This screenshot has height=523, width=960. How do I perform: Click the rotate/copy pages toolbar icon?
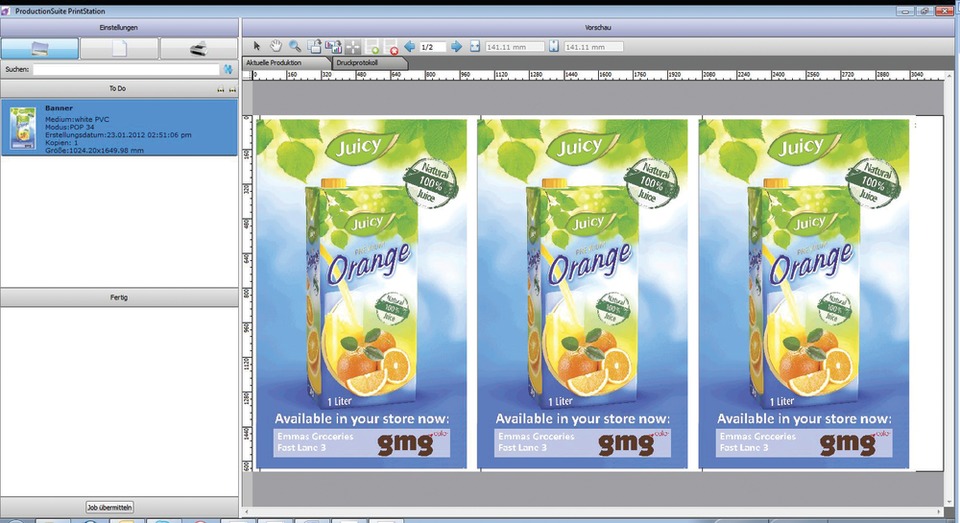pos(314,46)
